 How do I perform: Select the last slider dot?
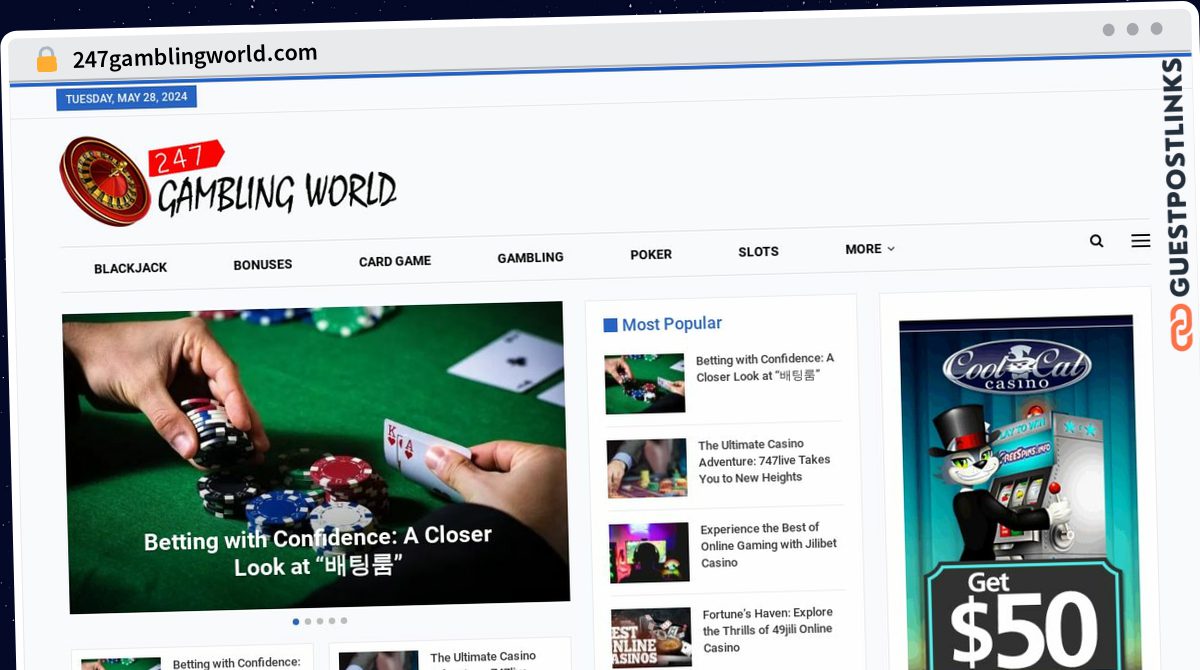point(344,621)
